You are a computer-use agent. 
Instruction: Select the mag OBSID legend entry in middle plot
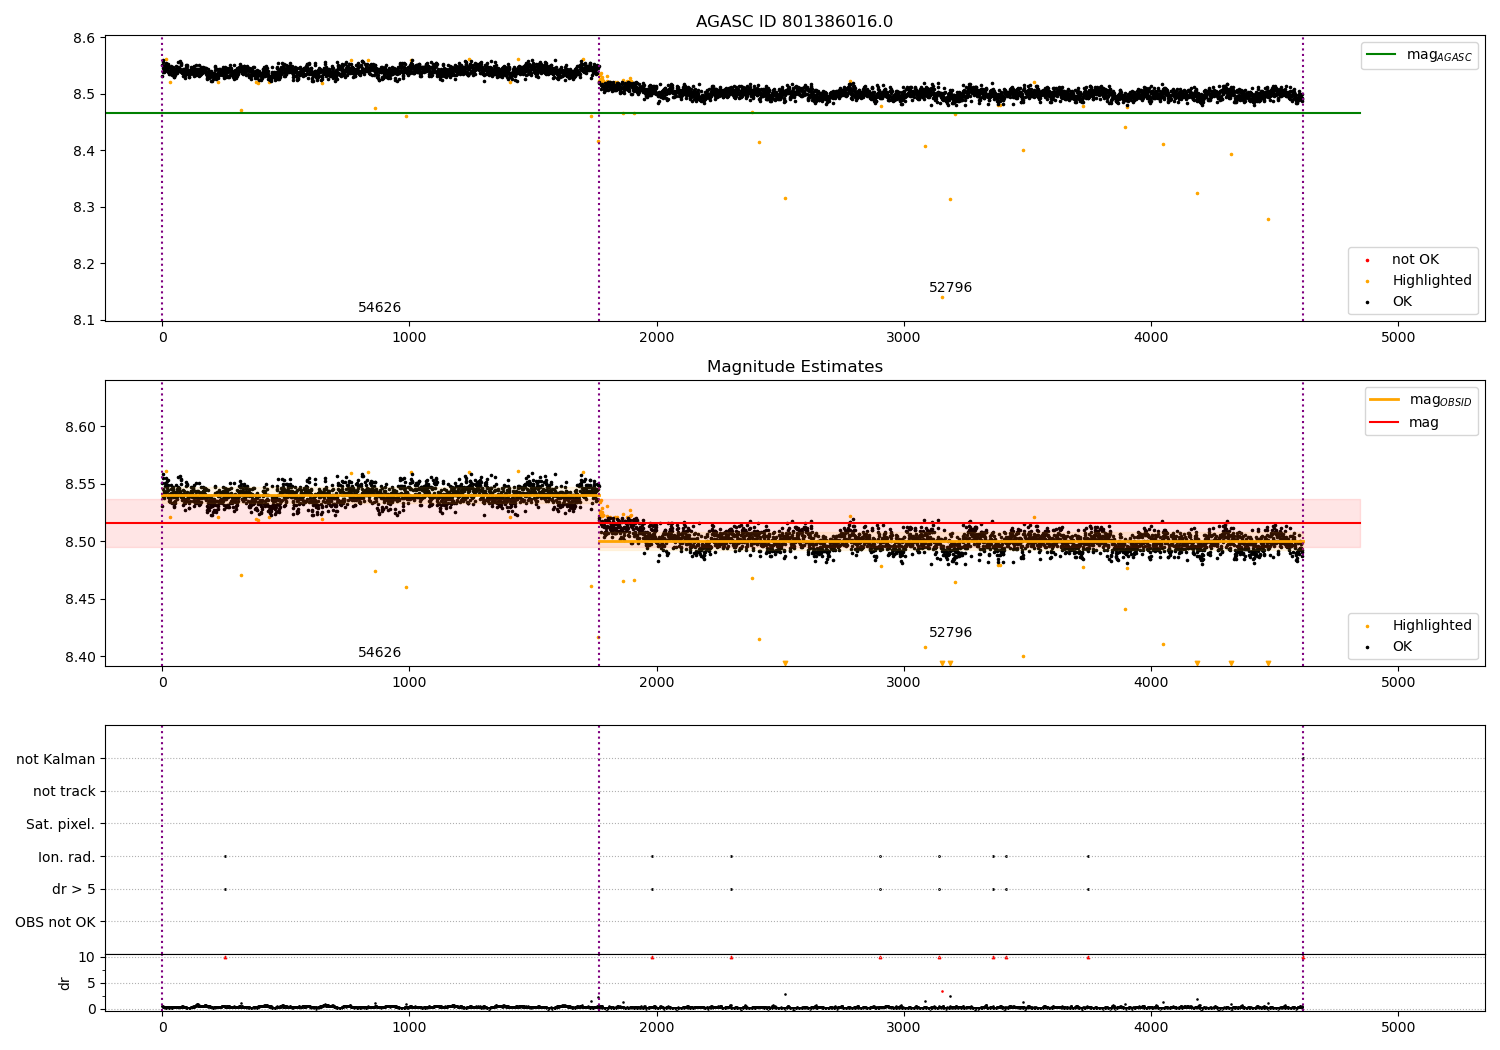click(x=1421, y=400)
